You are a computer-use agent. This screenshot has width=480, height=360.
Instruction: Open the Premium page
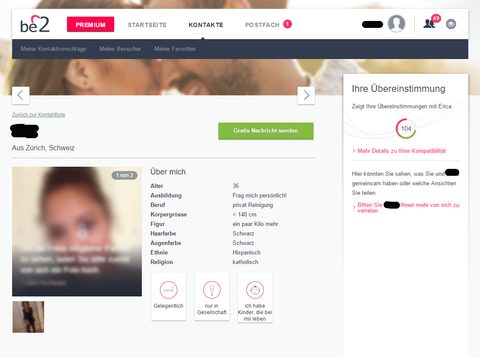pos(90,24)
